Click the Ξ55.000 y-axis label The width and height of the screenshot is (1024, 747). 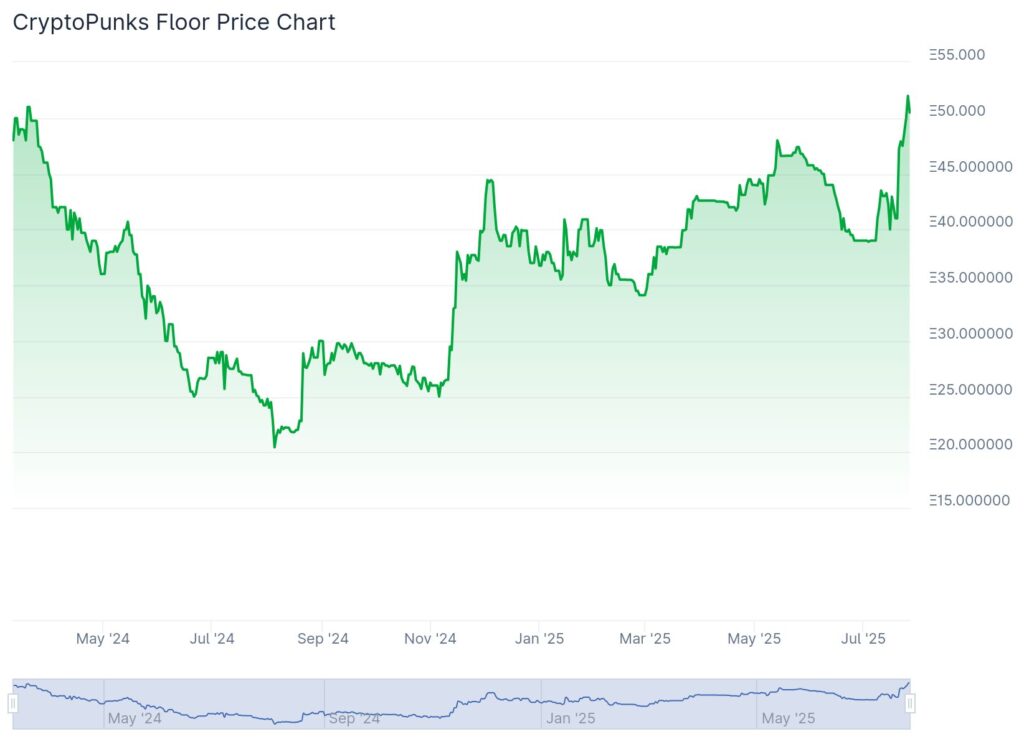pyautogui.click(x=957, y=55)
